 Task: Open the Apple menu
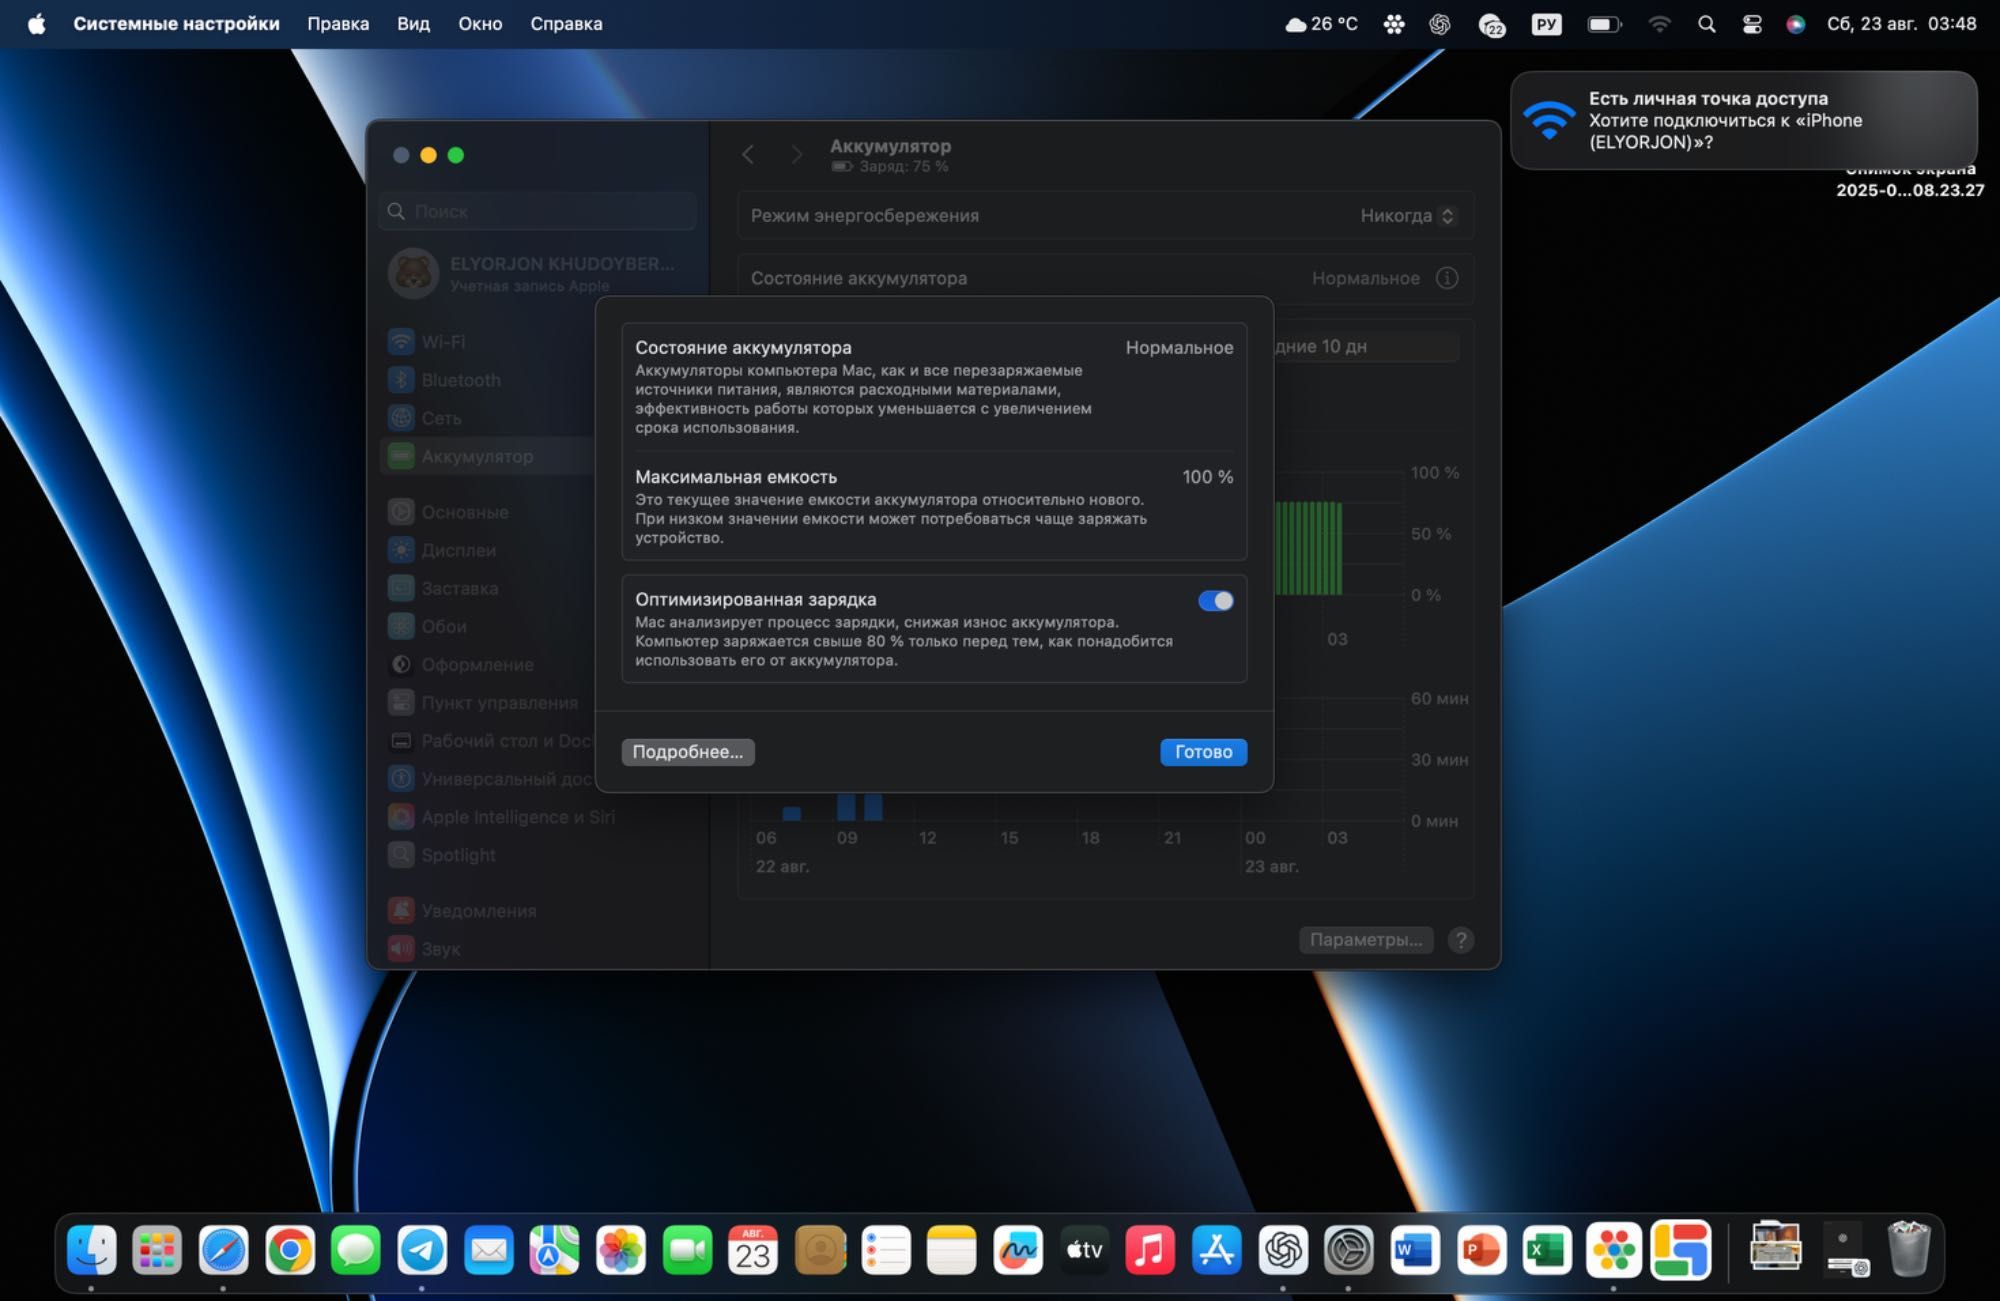[x=36, y=24]
